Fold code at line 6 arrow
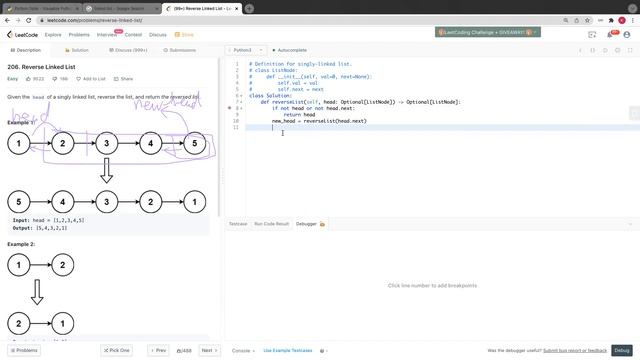This screenshot has height=360, width=640. (x=241, y=96)
